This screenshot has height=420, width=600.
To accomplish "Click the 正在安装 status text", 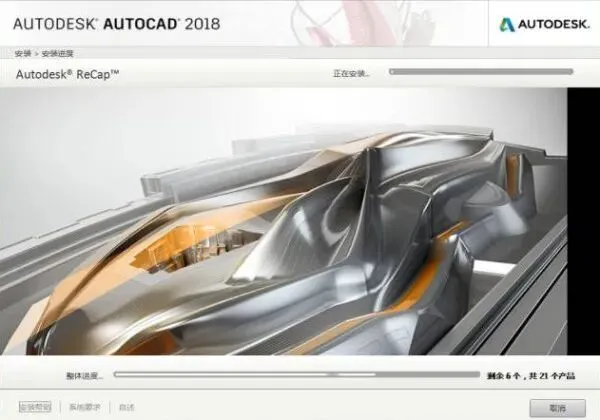I will coord(351,73).
